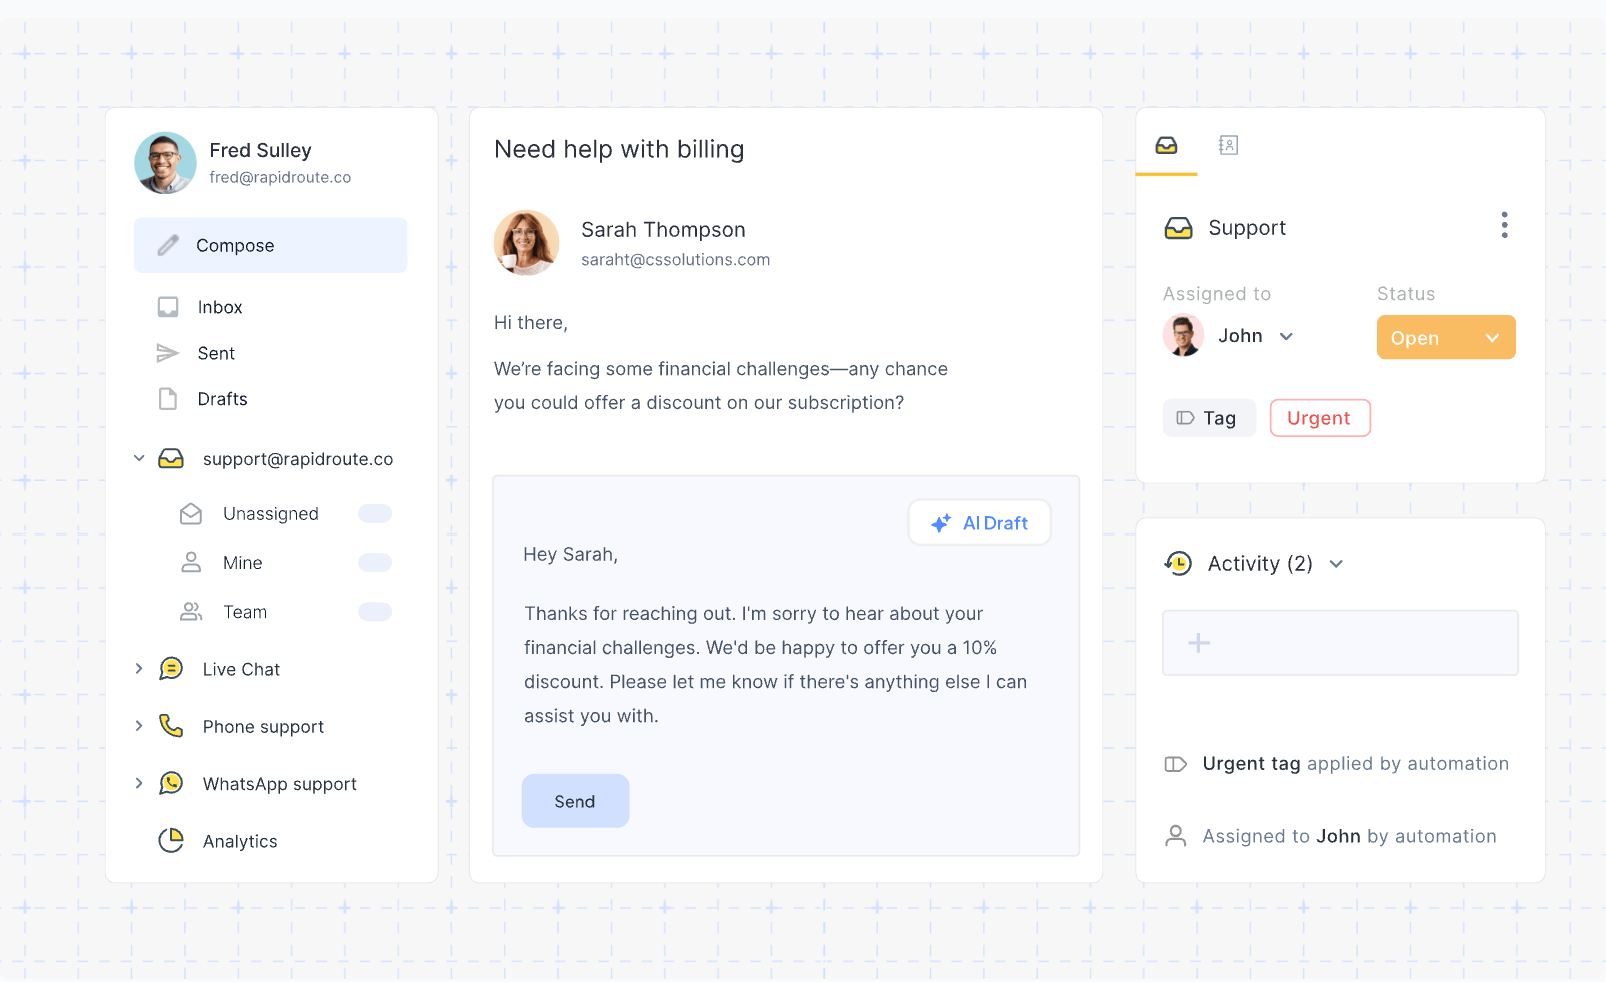Click the Compose button

click(x=270, y=245)
